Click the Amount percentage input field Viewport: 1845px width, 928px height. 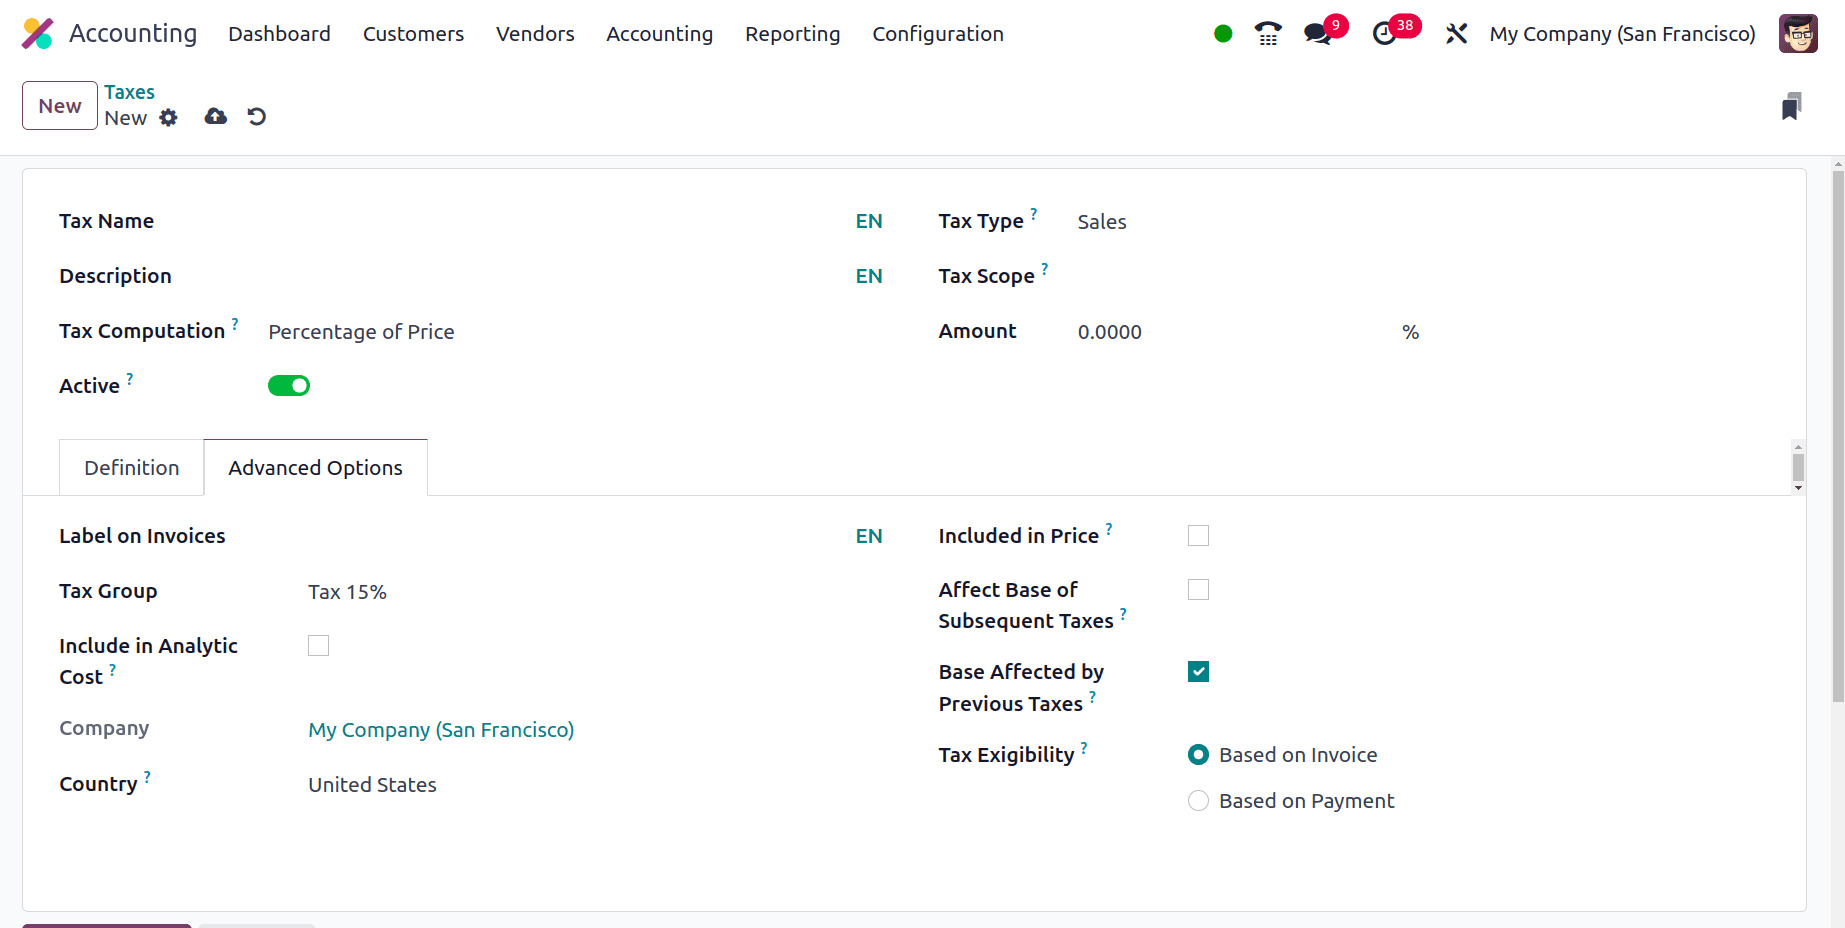(x=1230, y=332)
